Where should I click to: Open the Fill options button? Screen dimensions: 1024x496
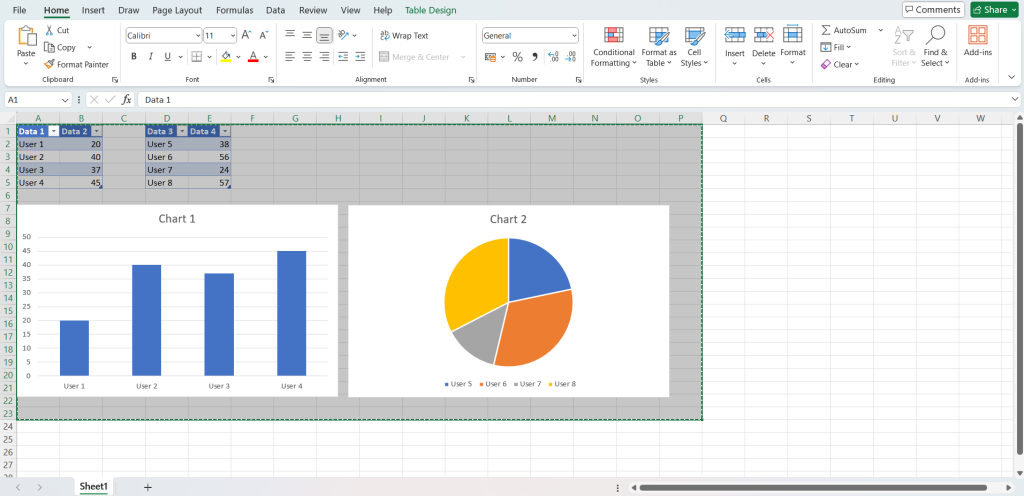(x=836, y=47)
